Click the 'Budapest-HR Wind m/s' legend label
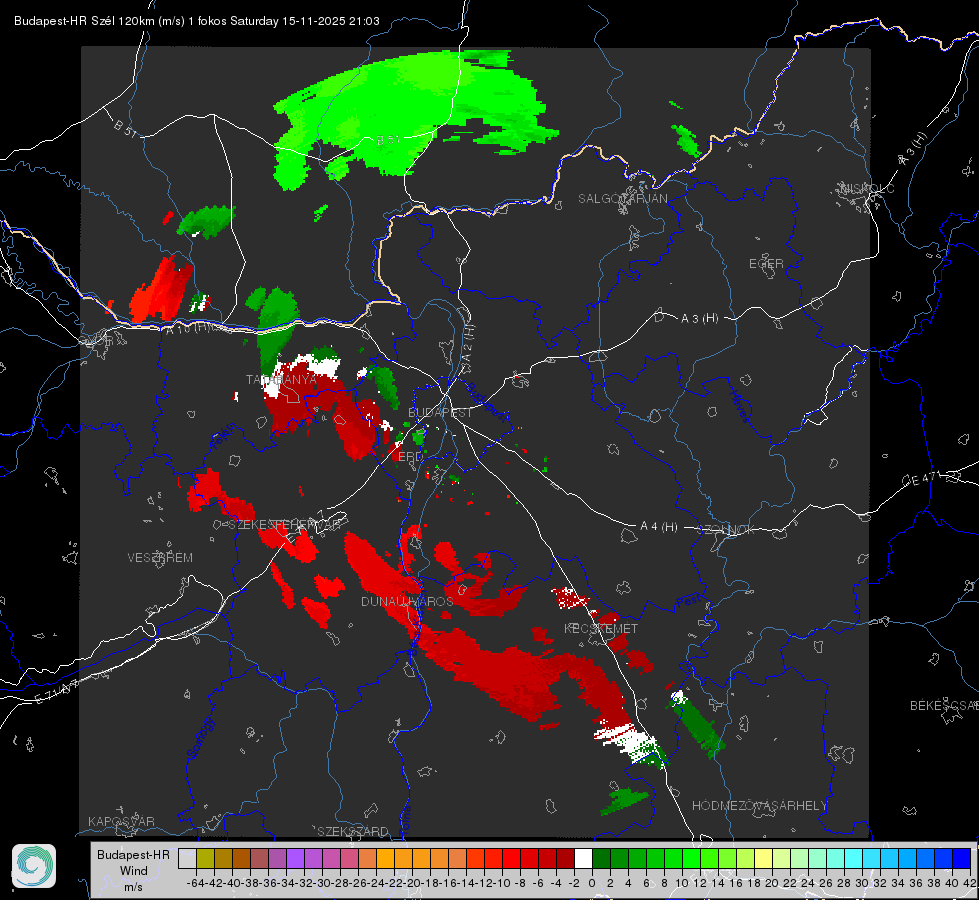 tap(133, 870)
